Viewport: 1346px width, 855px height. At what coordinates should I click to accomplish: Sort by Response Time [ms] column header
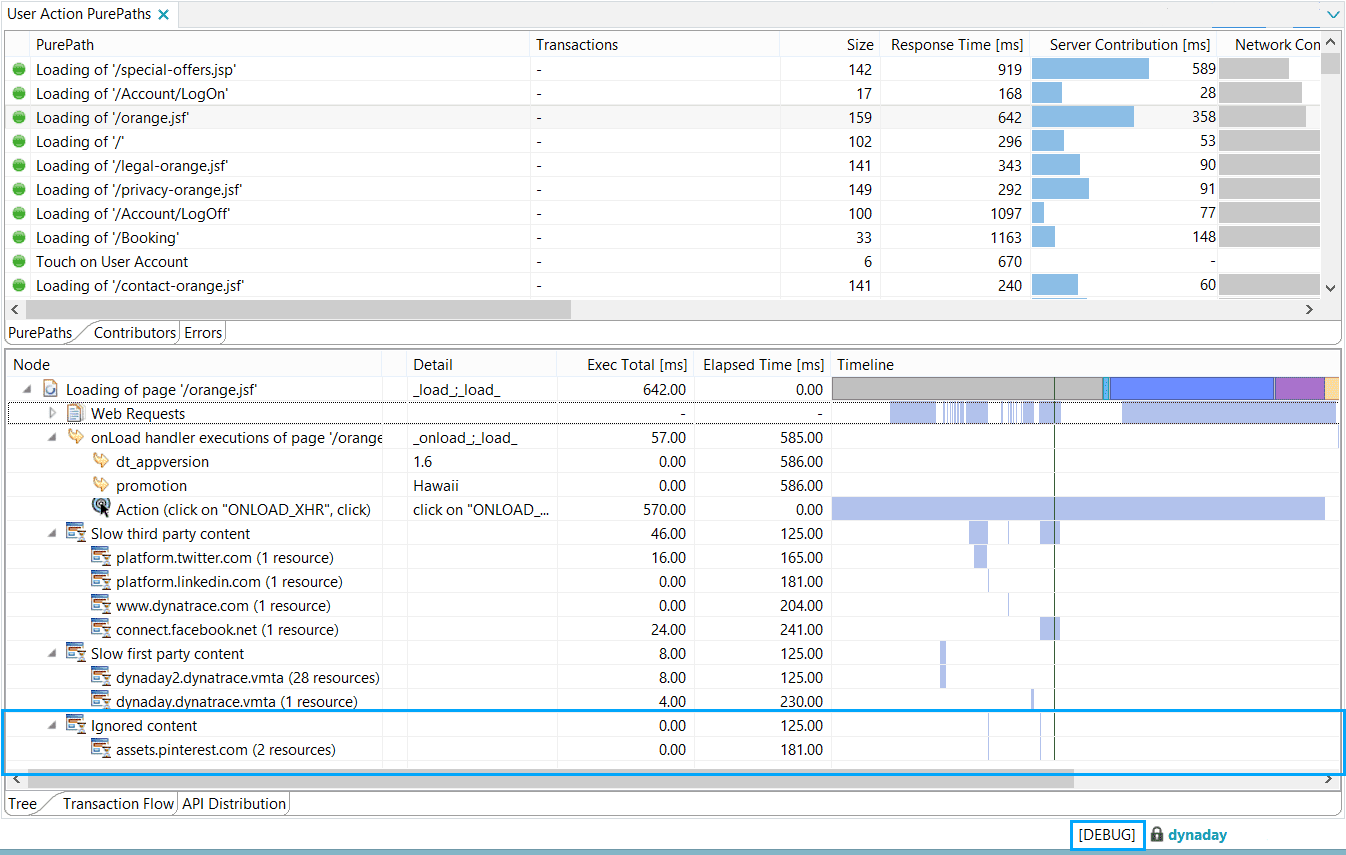coord(956,45)
